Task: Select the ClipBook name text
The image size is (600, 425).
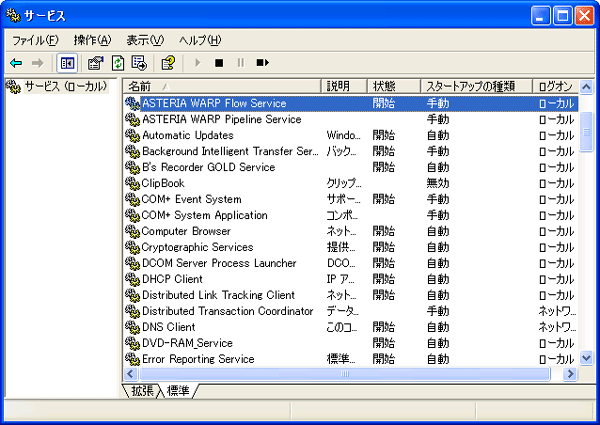Action: point(163,183)
